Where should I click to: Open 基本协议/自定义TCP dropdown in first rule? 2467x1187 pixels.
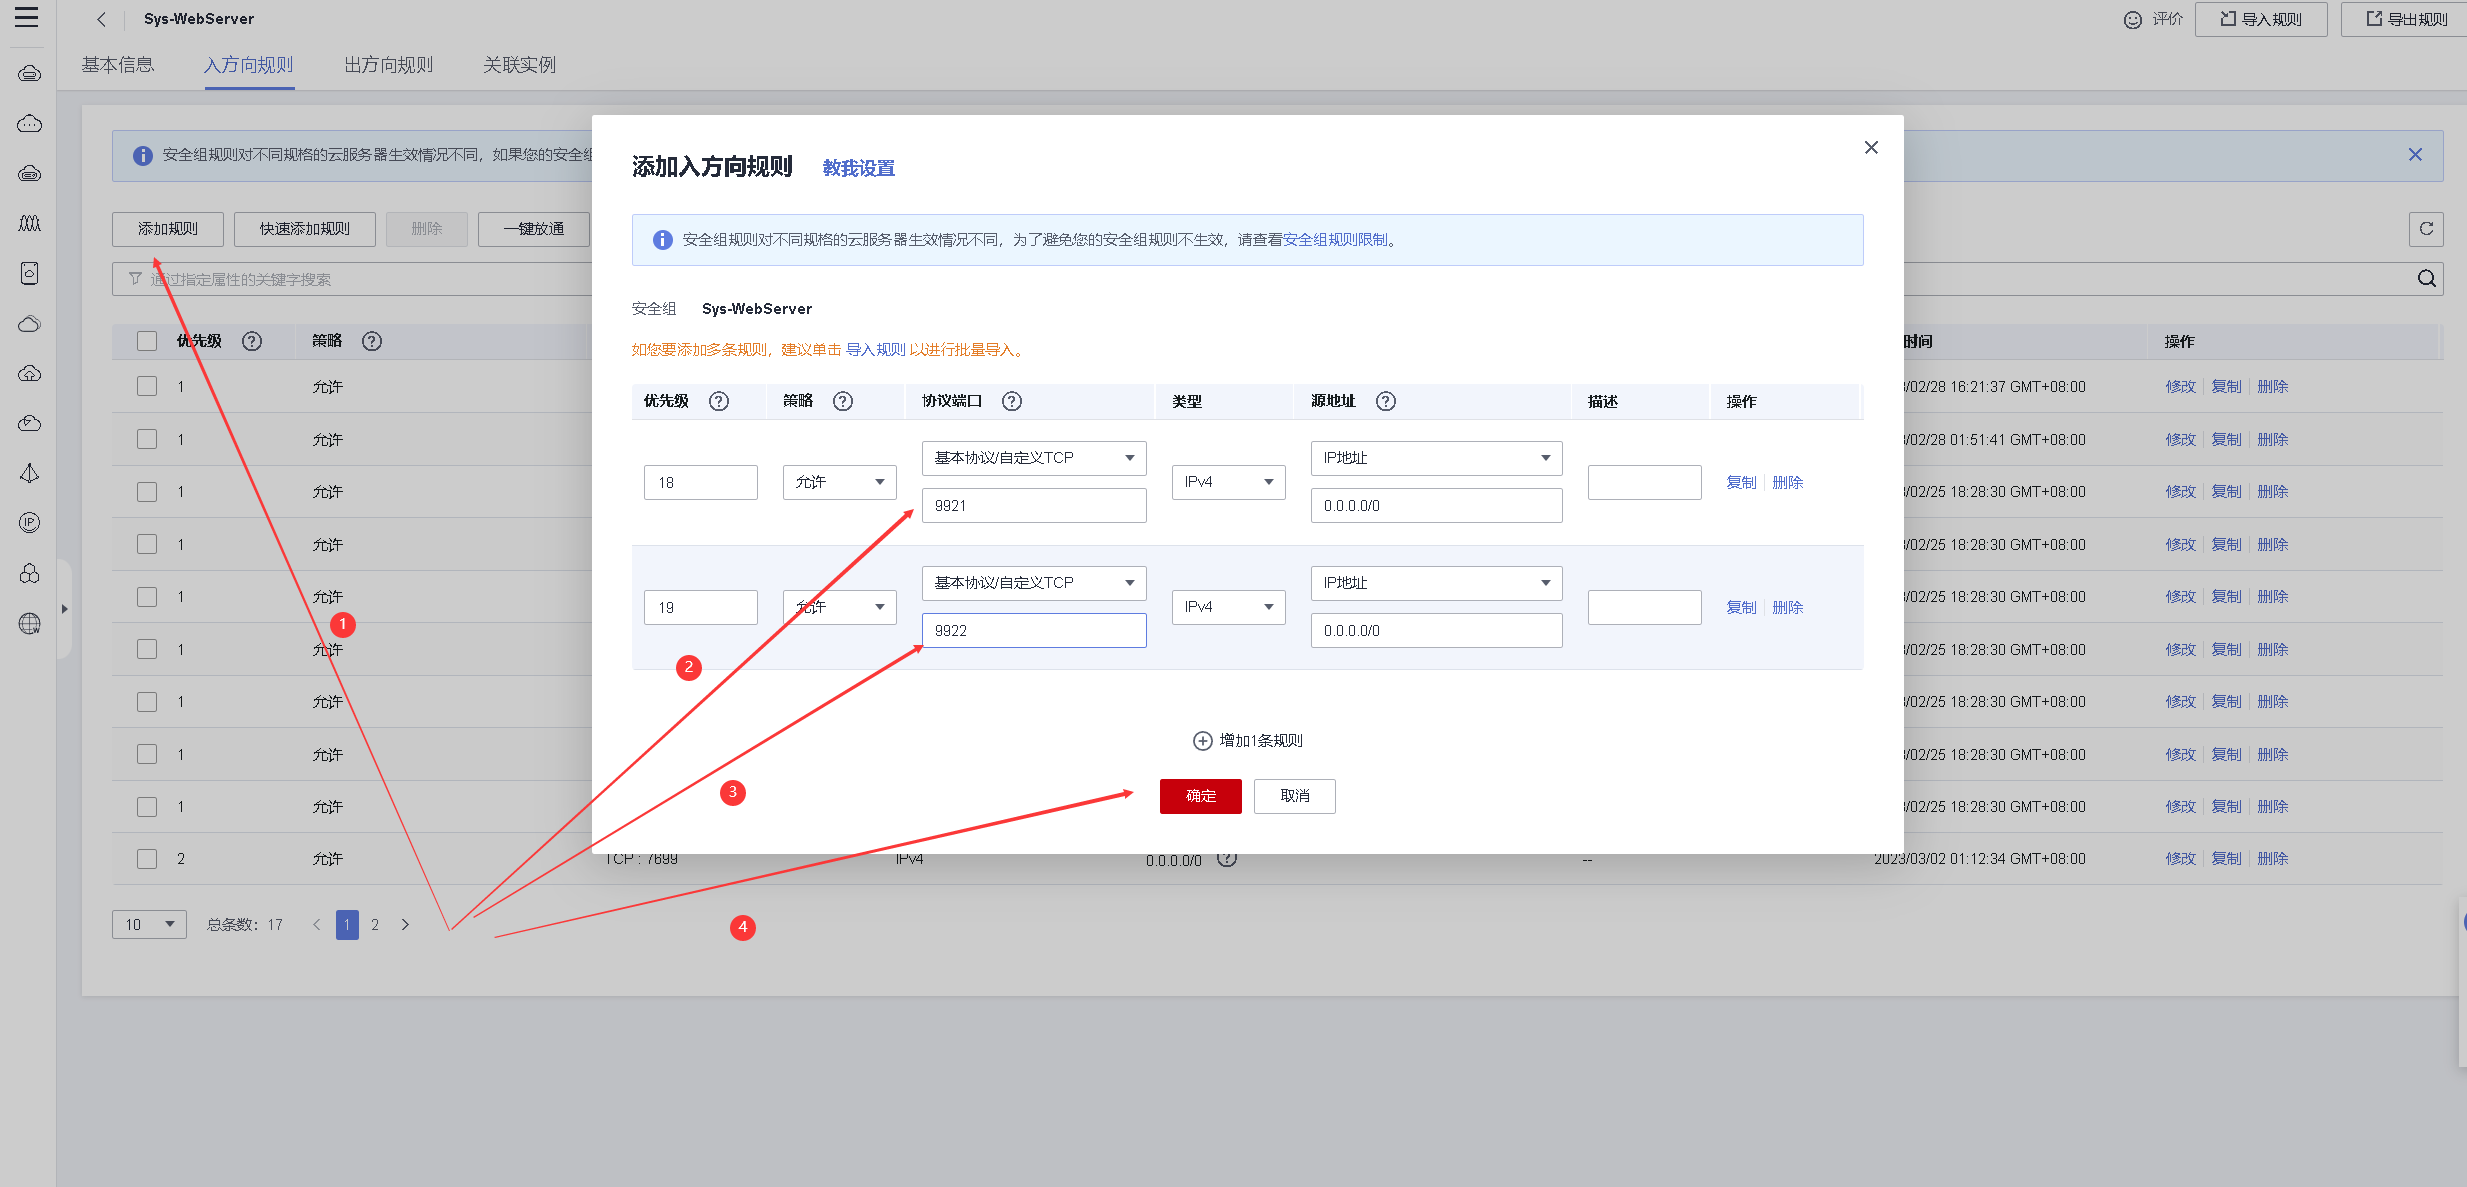pyautogui.click(x=1033, y=458)
